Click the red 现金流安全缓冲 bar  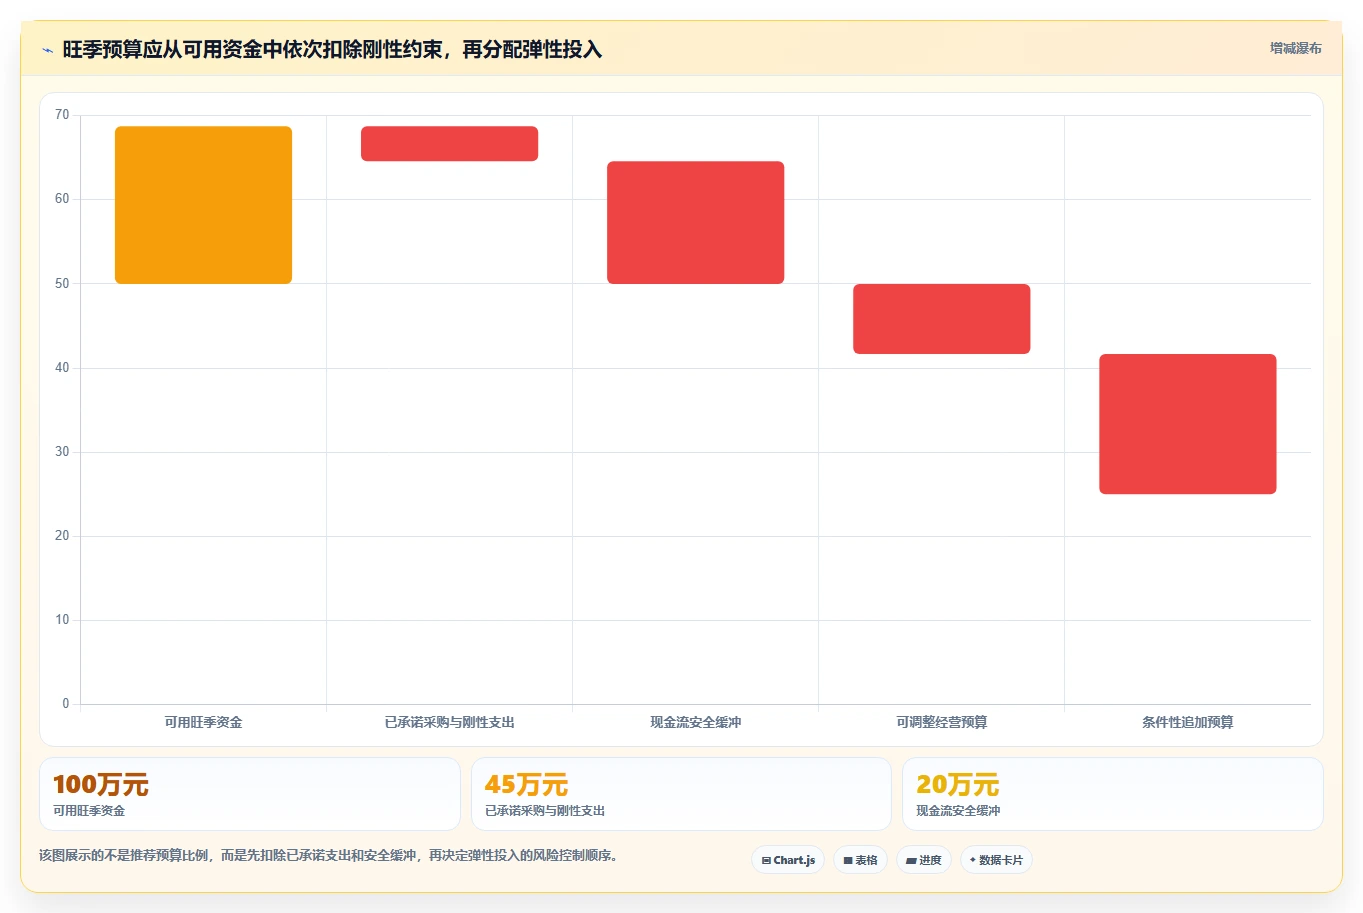point(696,222)
